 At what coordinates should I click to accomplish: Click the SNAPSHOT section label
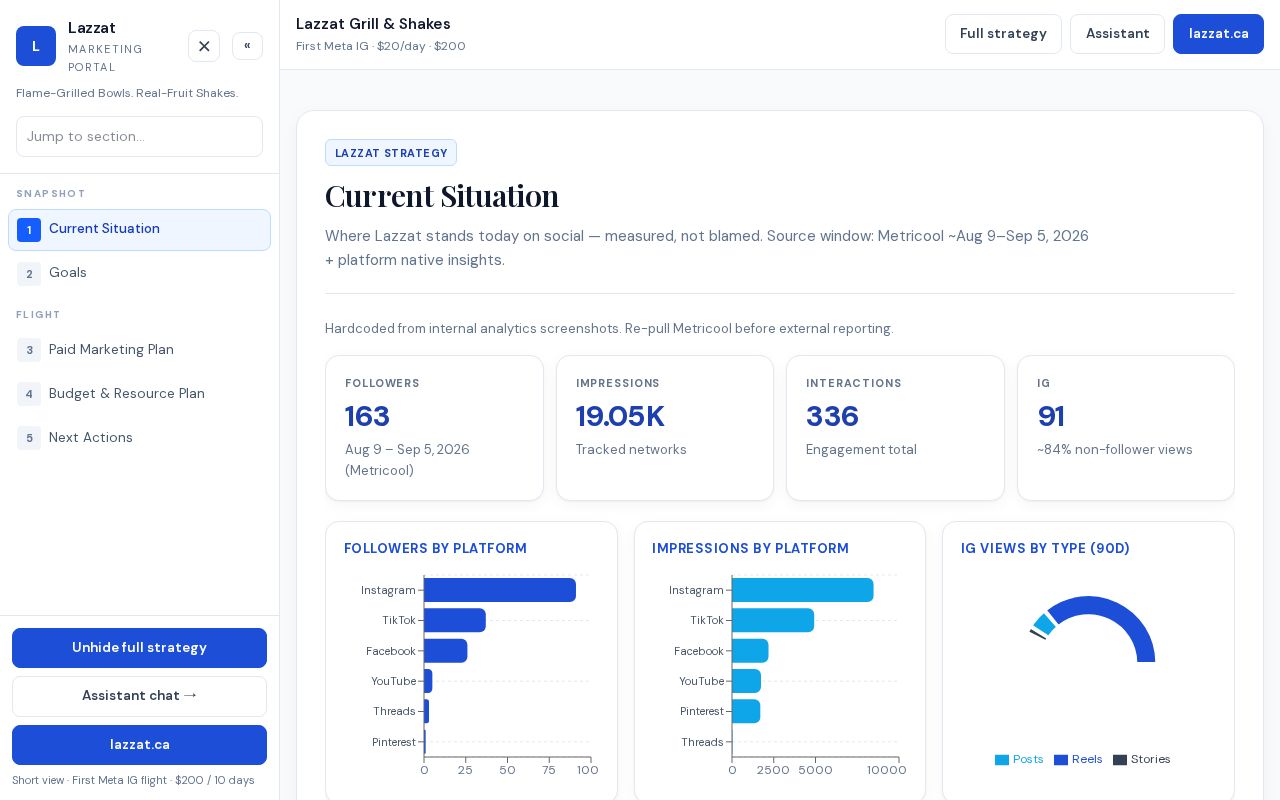tap(51, 194)
